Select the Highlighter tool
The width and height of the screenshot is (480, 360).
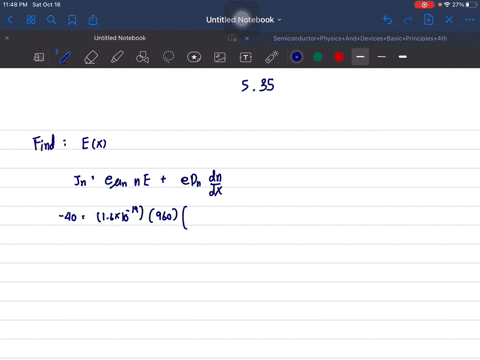pyautogui.click(x=117, y=57)
